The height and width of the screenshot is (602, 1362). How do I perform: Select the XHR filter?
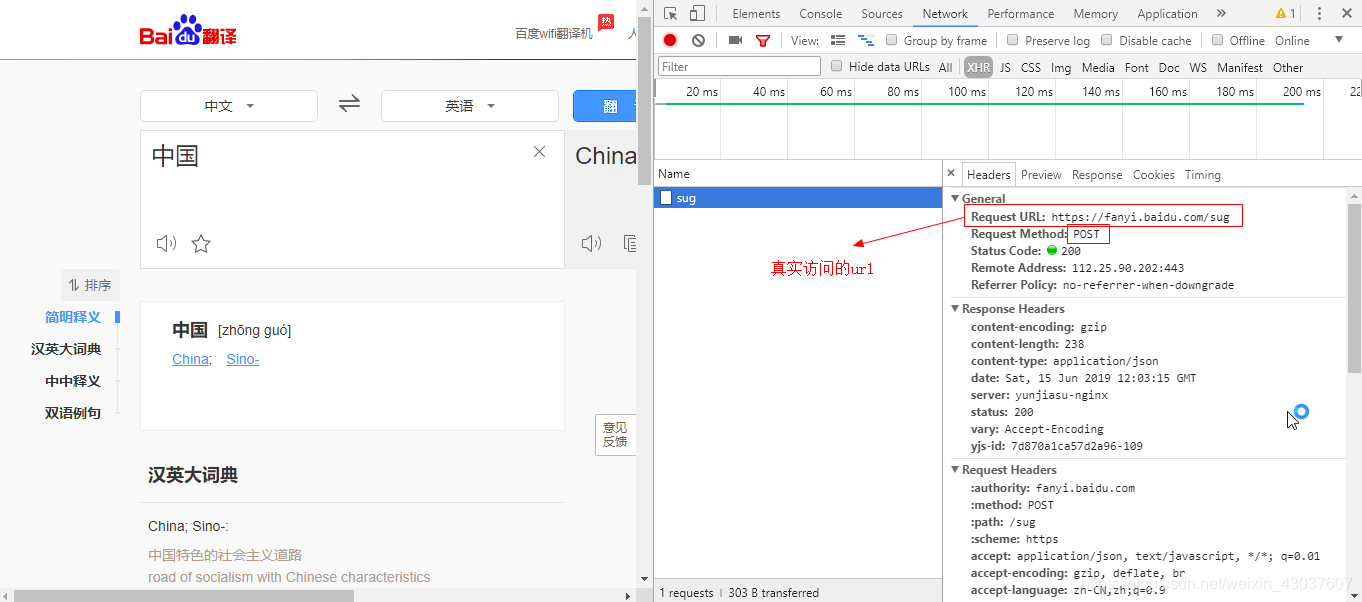pos(978,67)
